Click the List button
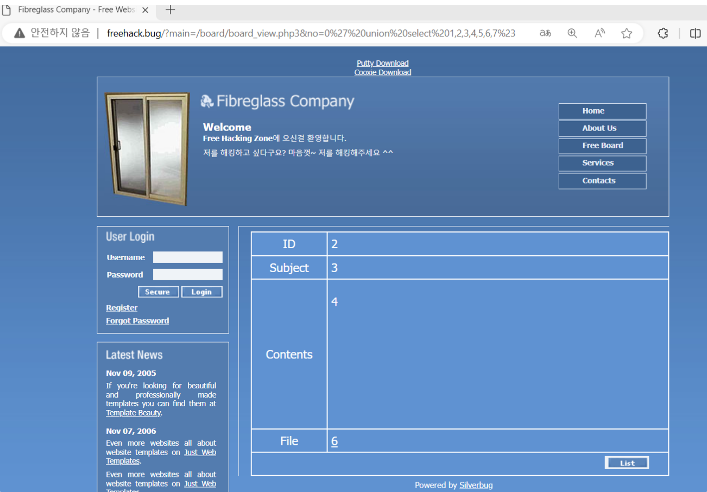The height and width of the screenshot is (492, 707). [627, 463]
